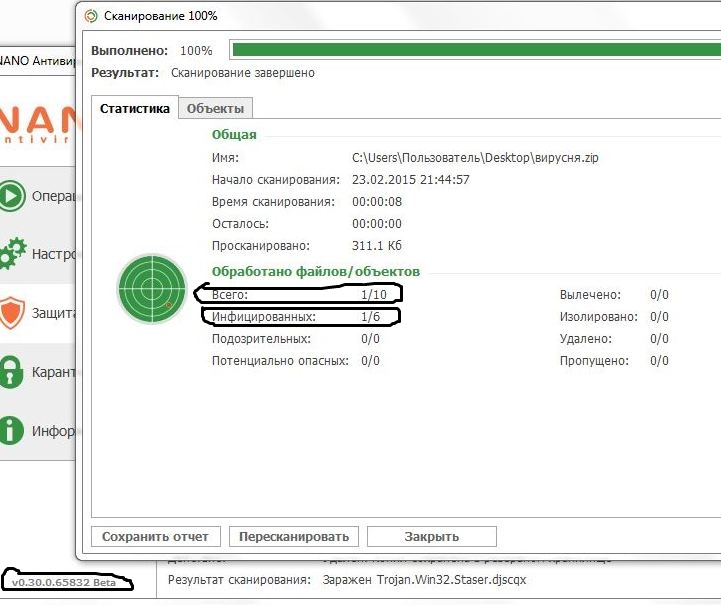This screenshot has height=605, width=721.
Task: Switch to the Объекты tab
Action: tap(215, 108)
